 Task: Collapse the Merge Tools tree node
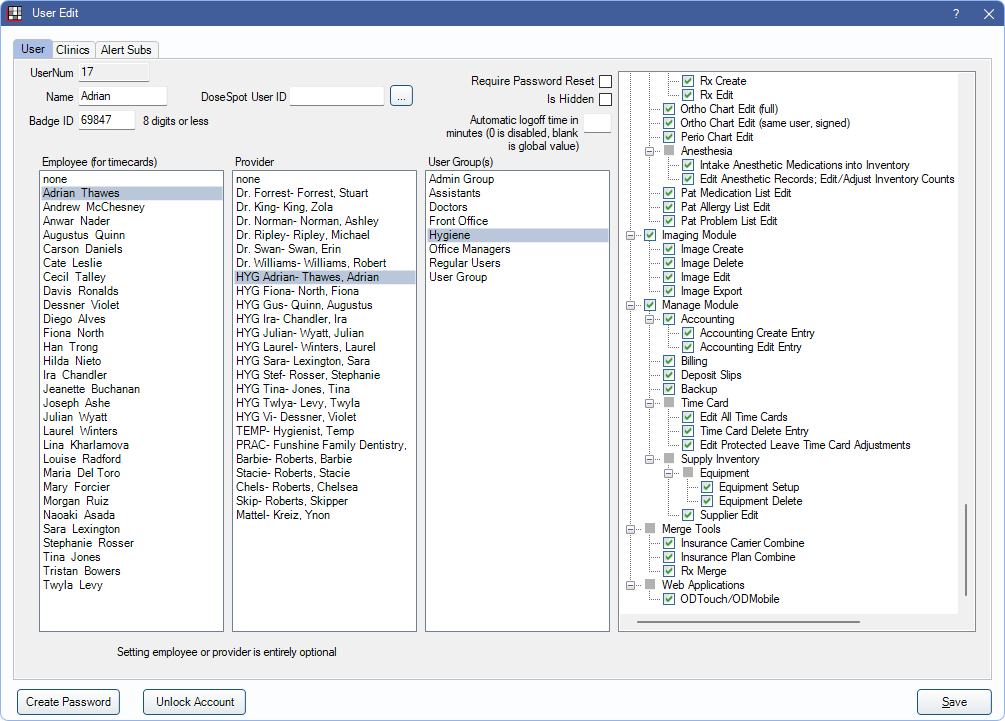(x=631, y=529)
